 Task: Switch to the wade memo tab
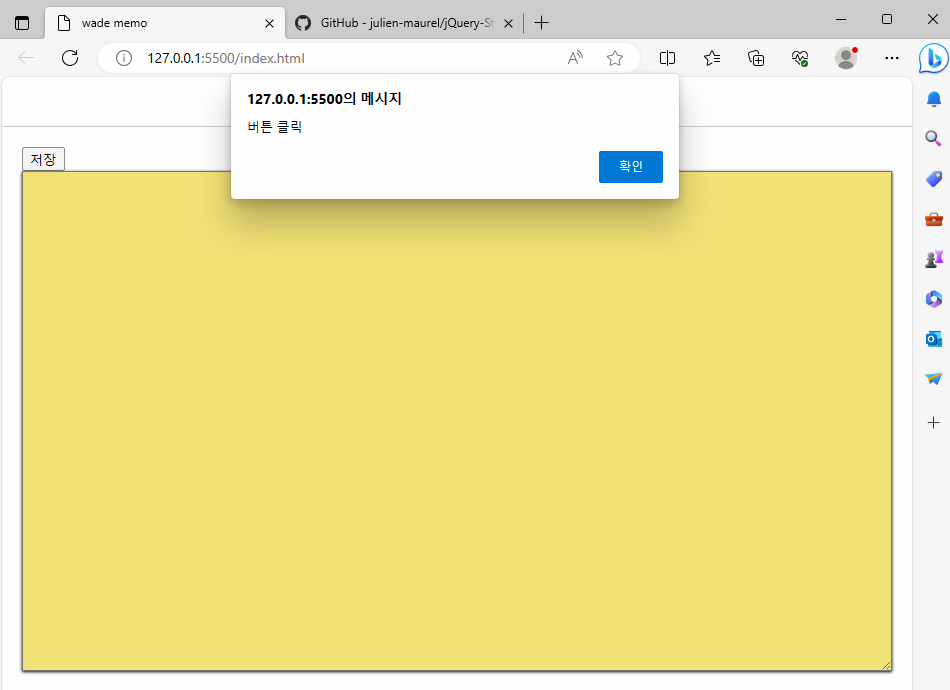(164, 23)
